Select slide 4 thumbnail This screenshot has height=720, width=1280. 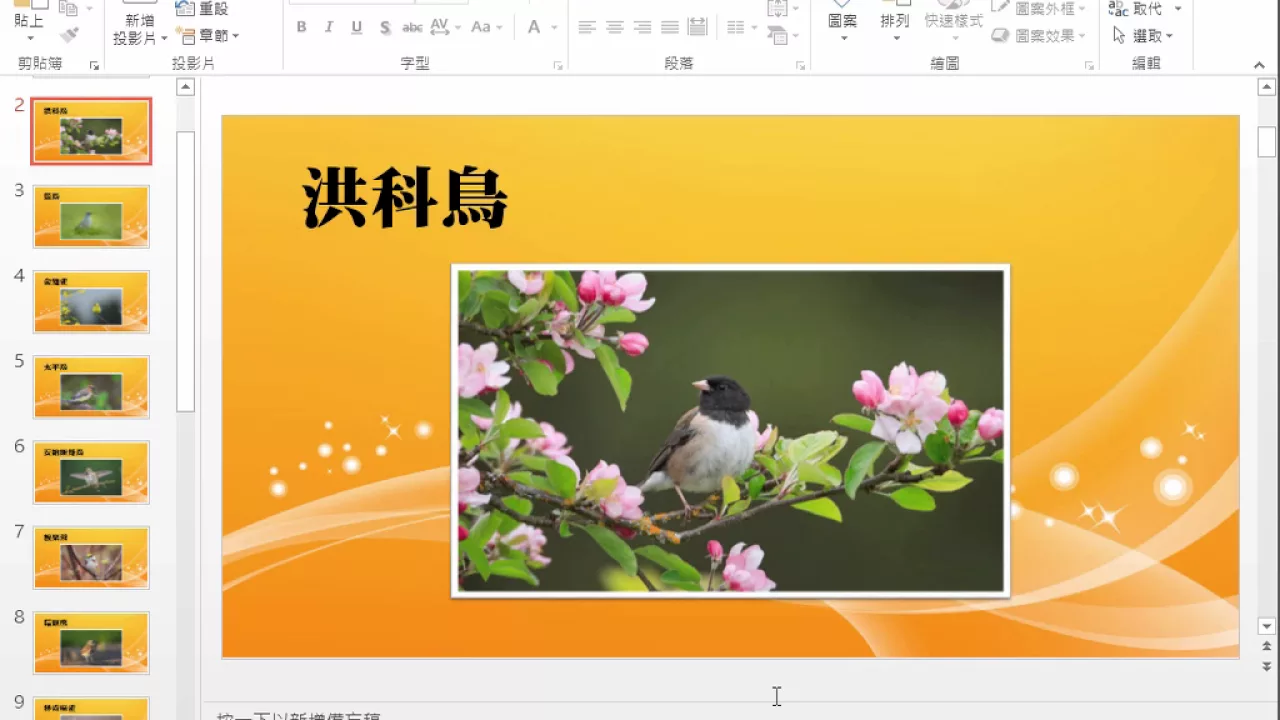tap(91, 301)
